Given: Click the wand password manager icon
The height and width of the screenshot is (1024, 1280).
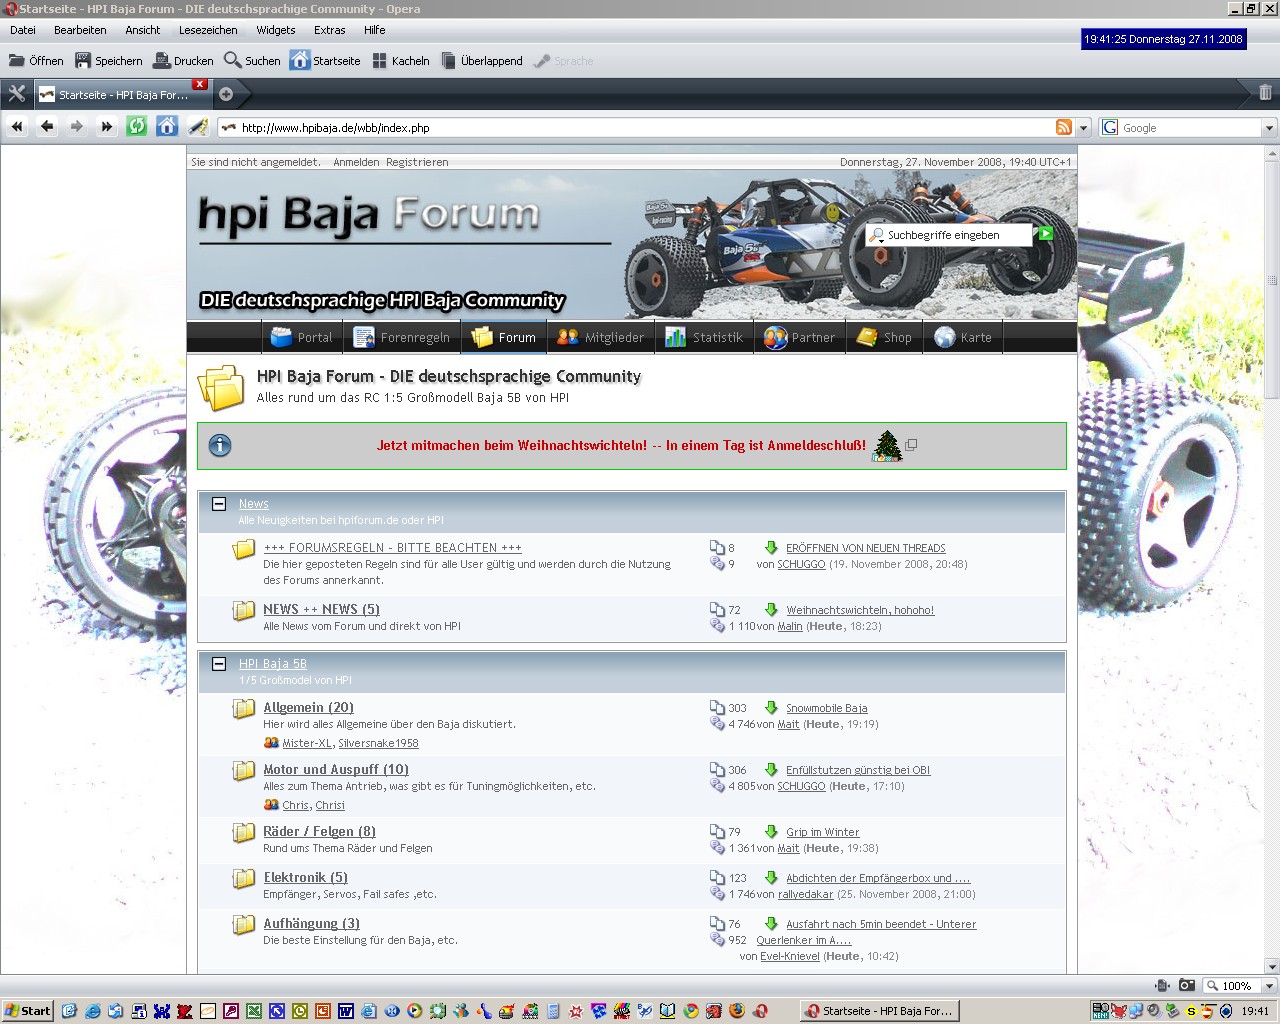Looking at the screenshot, I should point(197,127).
